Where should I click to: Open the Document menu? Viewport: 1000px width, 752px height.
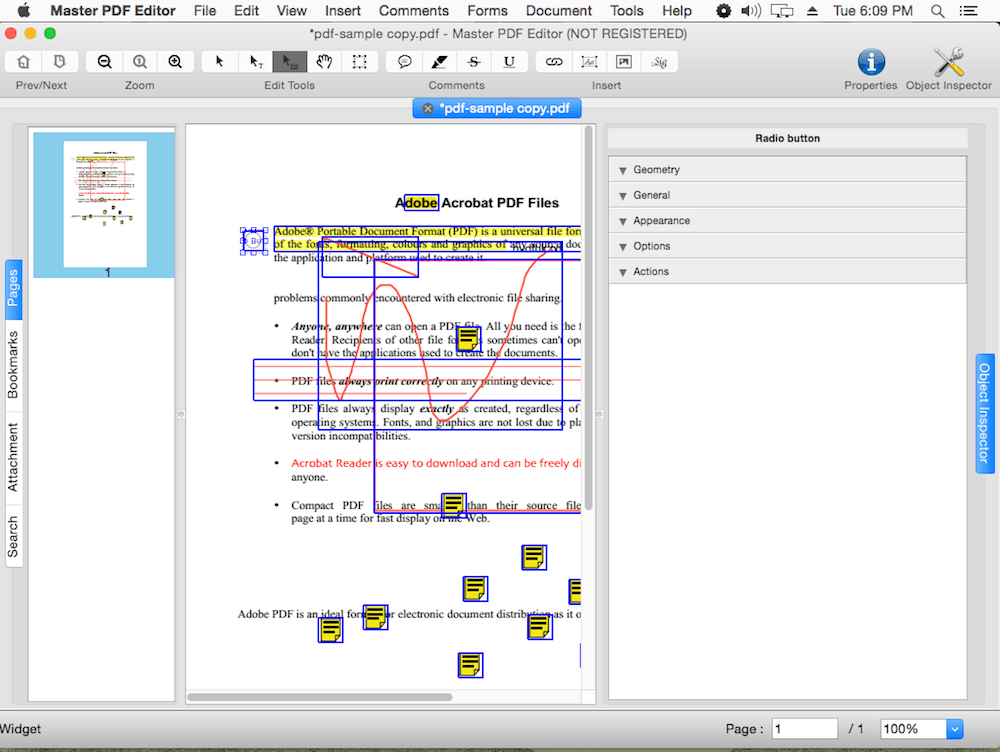coord(559,11)
